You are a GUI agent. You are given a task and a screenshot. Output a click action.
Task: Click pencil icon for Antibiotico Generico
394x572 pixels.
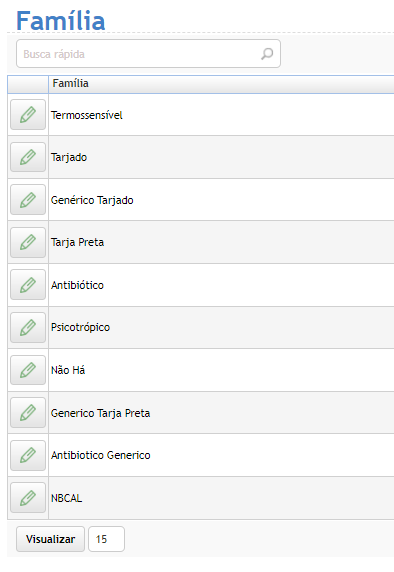(x=28, y=455)
